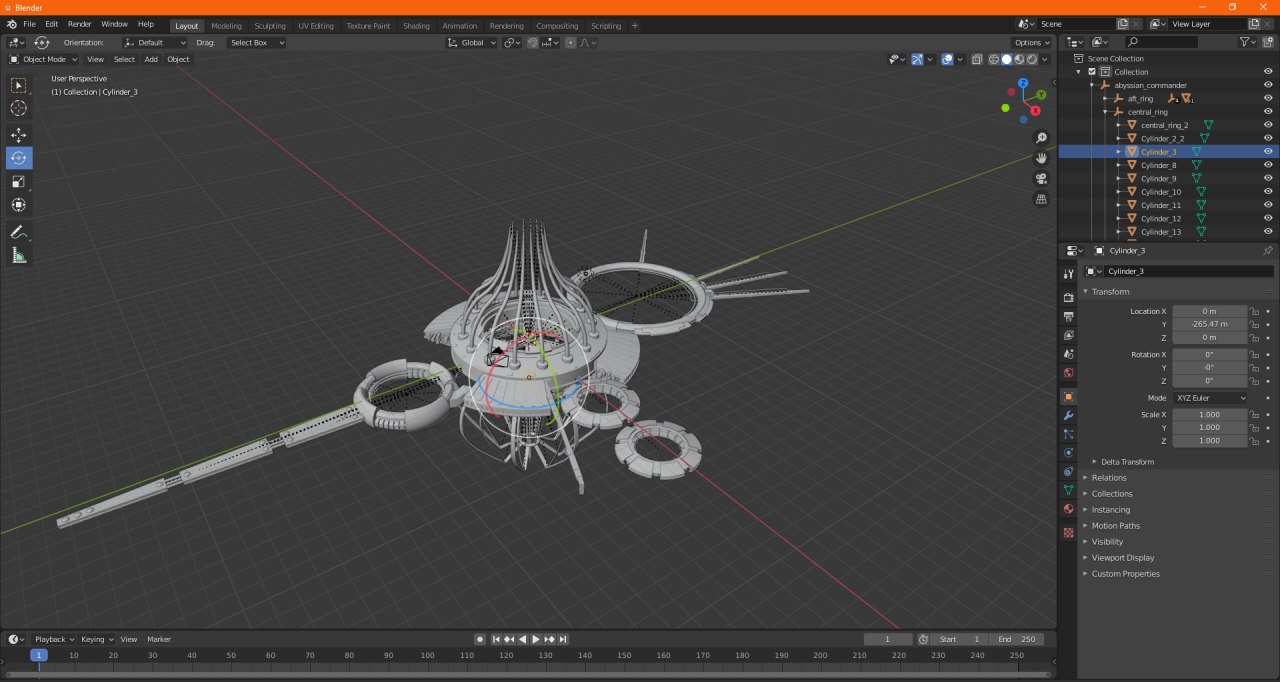The height and width of the screenshot is (682, 1280).
Task: Open the Render properties tab
Action: click(x=1068, y=297)
